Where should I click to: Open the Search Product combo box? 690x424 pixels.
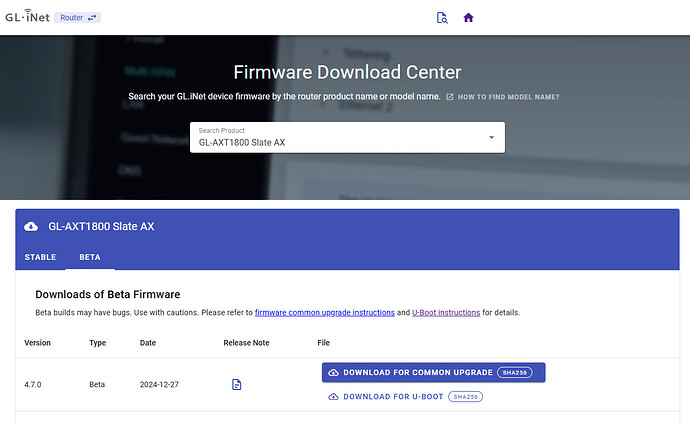[x=347, y=137]
